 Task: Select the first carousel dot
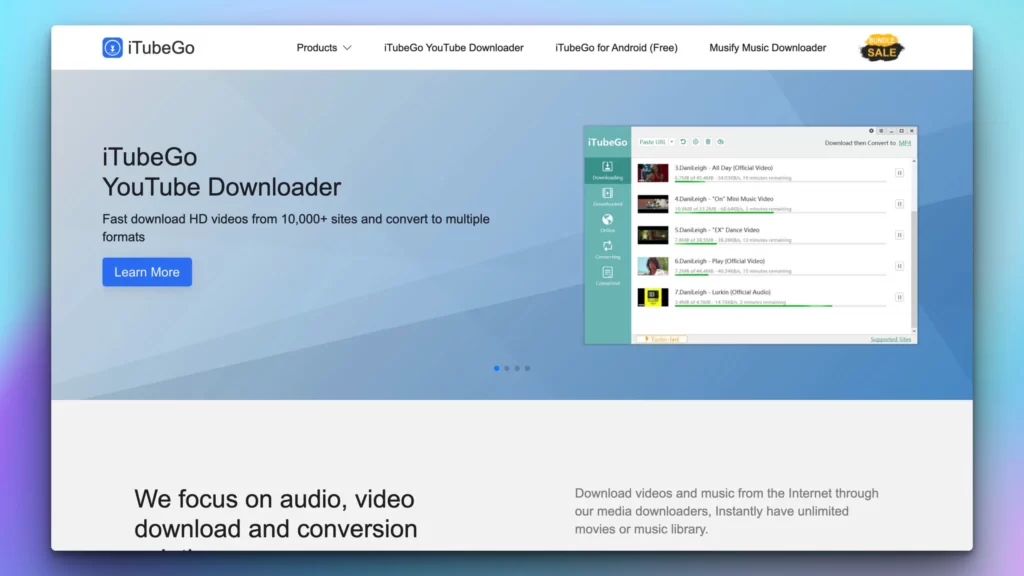pyautogui.click(x=496, y=368)
